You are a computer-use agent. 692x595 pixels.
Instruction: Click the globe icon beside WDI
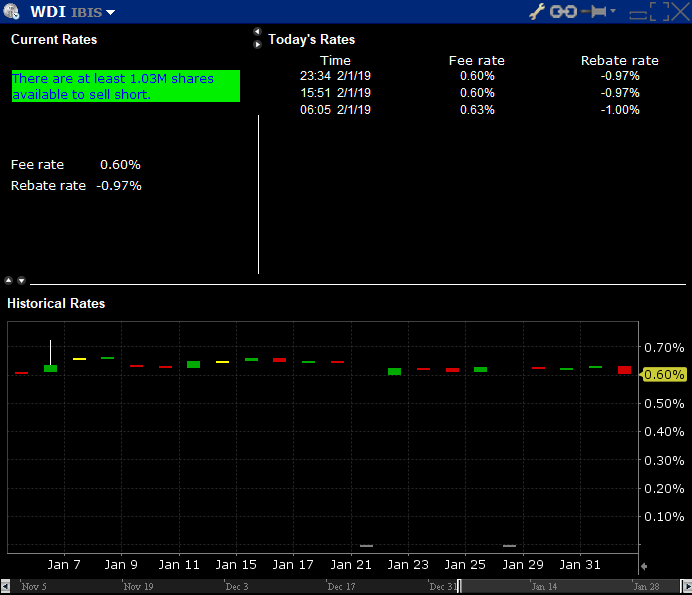pyautogui.click(x=12, y=12)
